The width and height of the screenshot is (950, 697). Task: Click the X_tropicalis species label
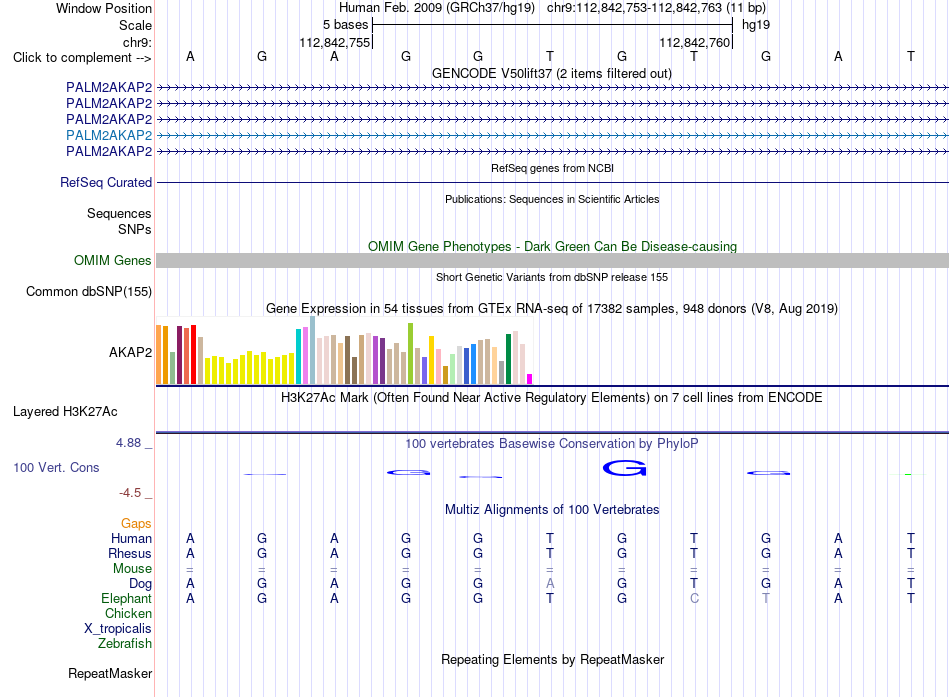118,629
